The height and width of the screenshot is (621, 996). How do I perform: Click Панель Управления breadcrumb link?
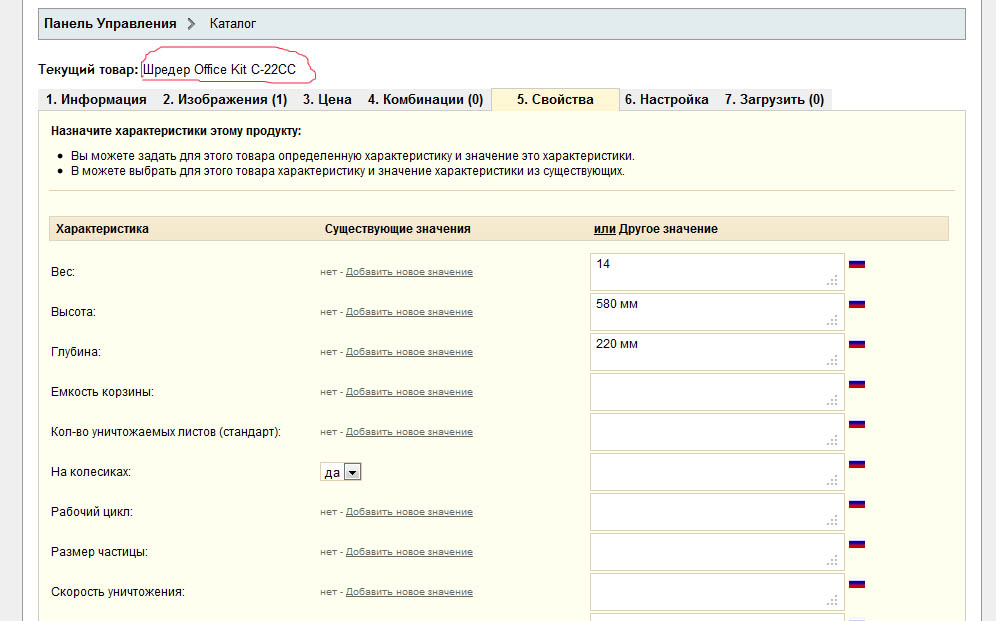tap(110, 23)
